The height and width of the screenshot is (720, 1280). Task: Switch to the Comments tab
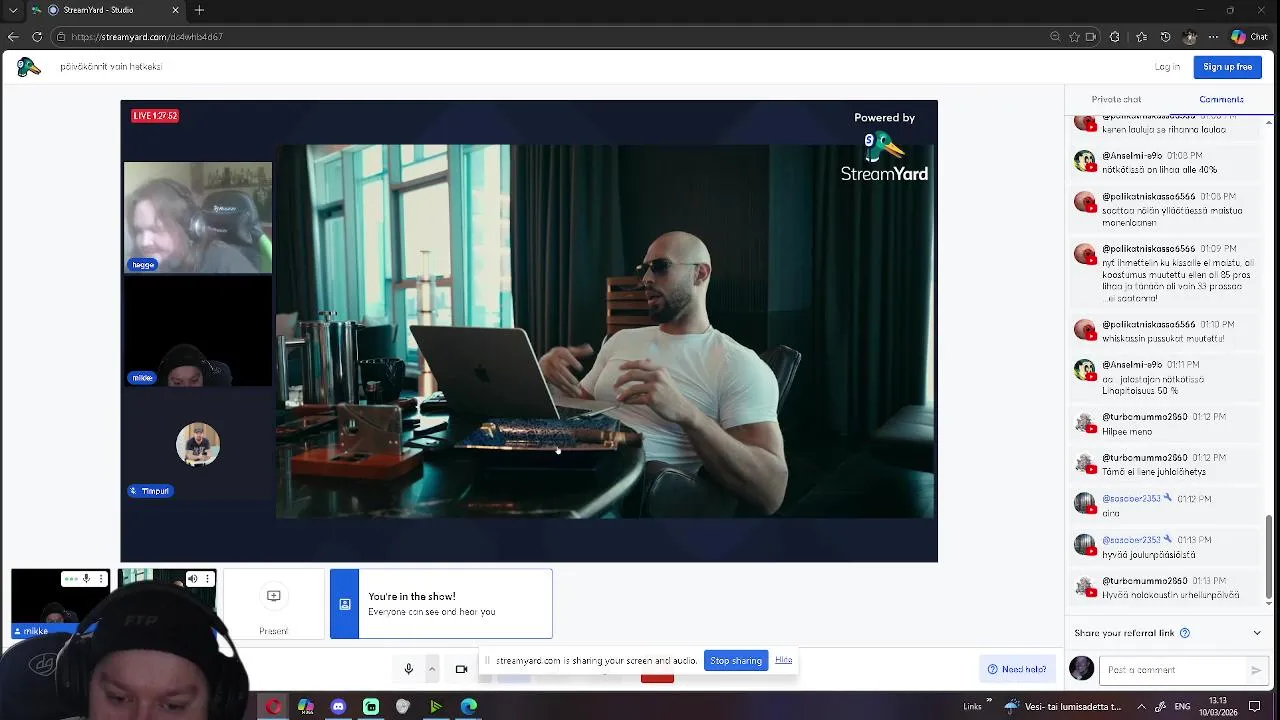point(1221,99)
